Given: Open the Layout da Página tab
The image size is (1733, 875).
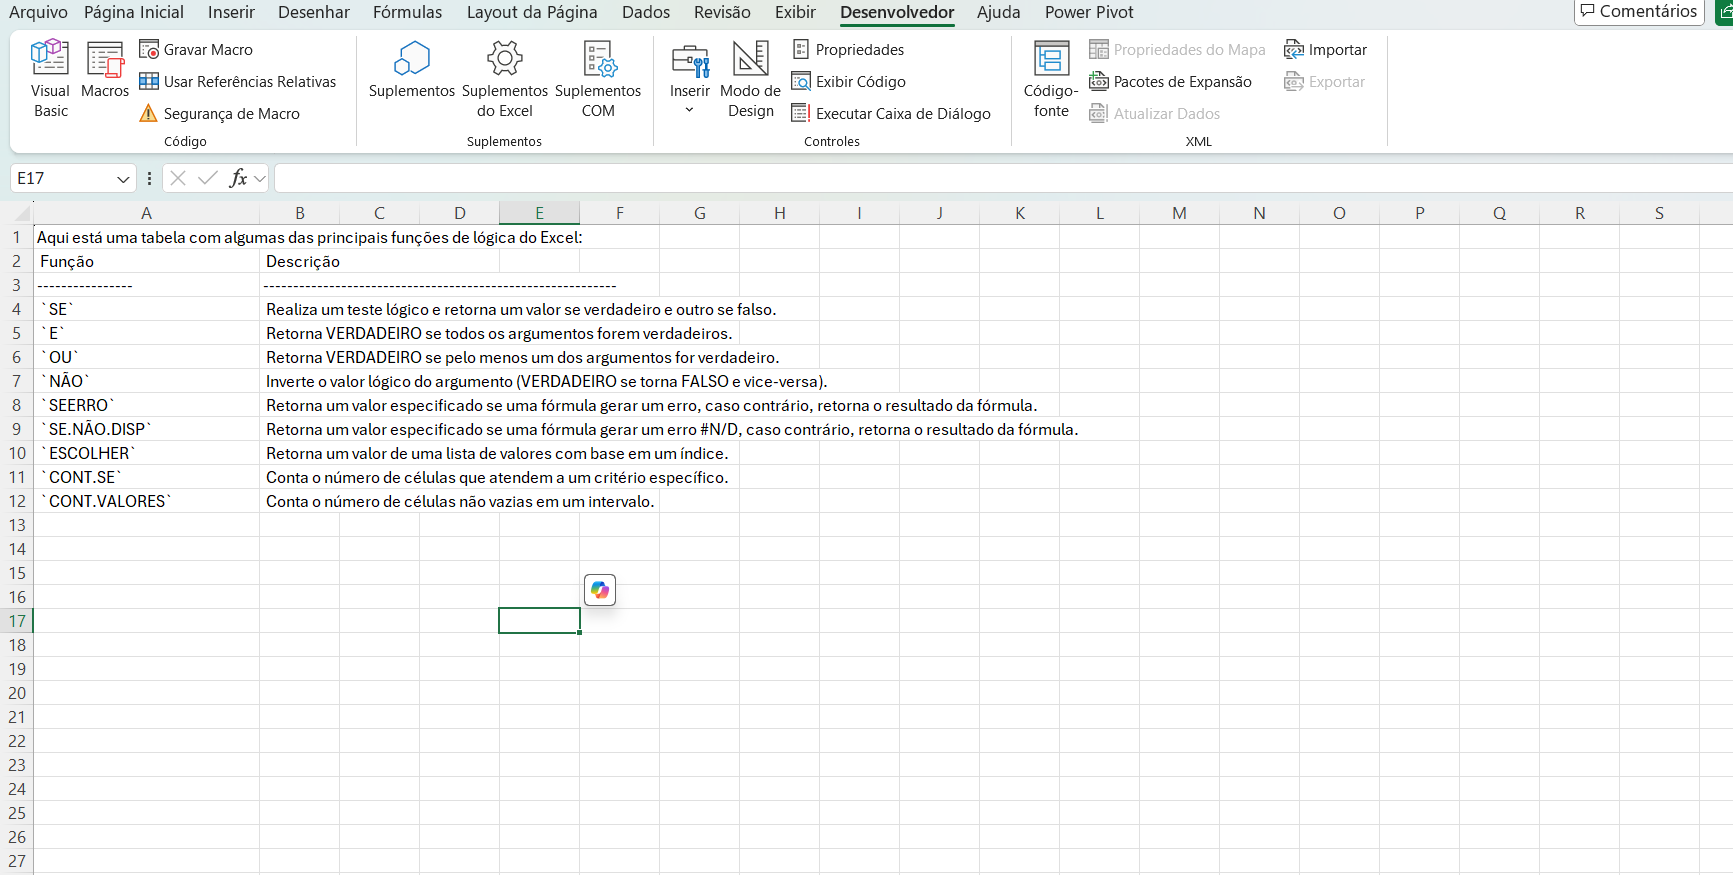Looking at the screenshot, I should pos(532,12).
